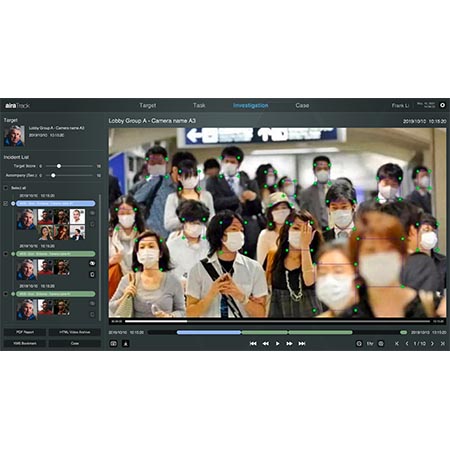Viewport: 450px width, 450px height.
Task: Skip to the previous clip
Action: tap(253, 343)
